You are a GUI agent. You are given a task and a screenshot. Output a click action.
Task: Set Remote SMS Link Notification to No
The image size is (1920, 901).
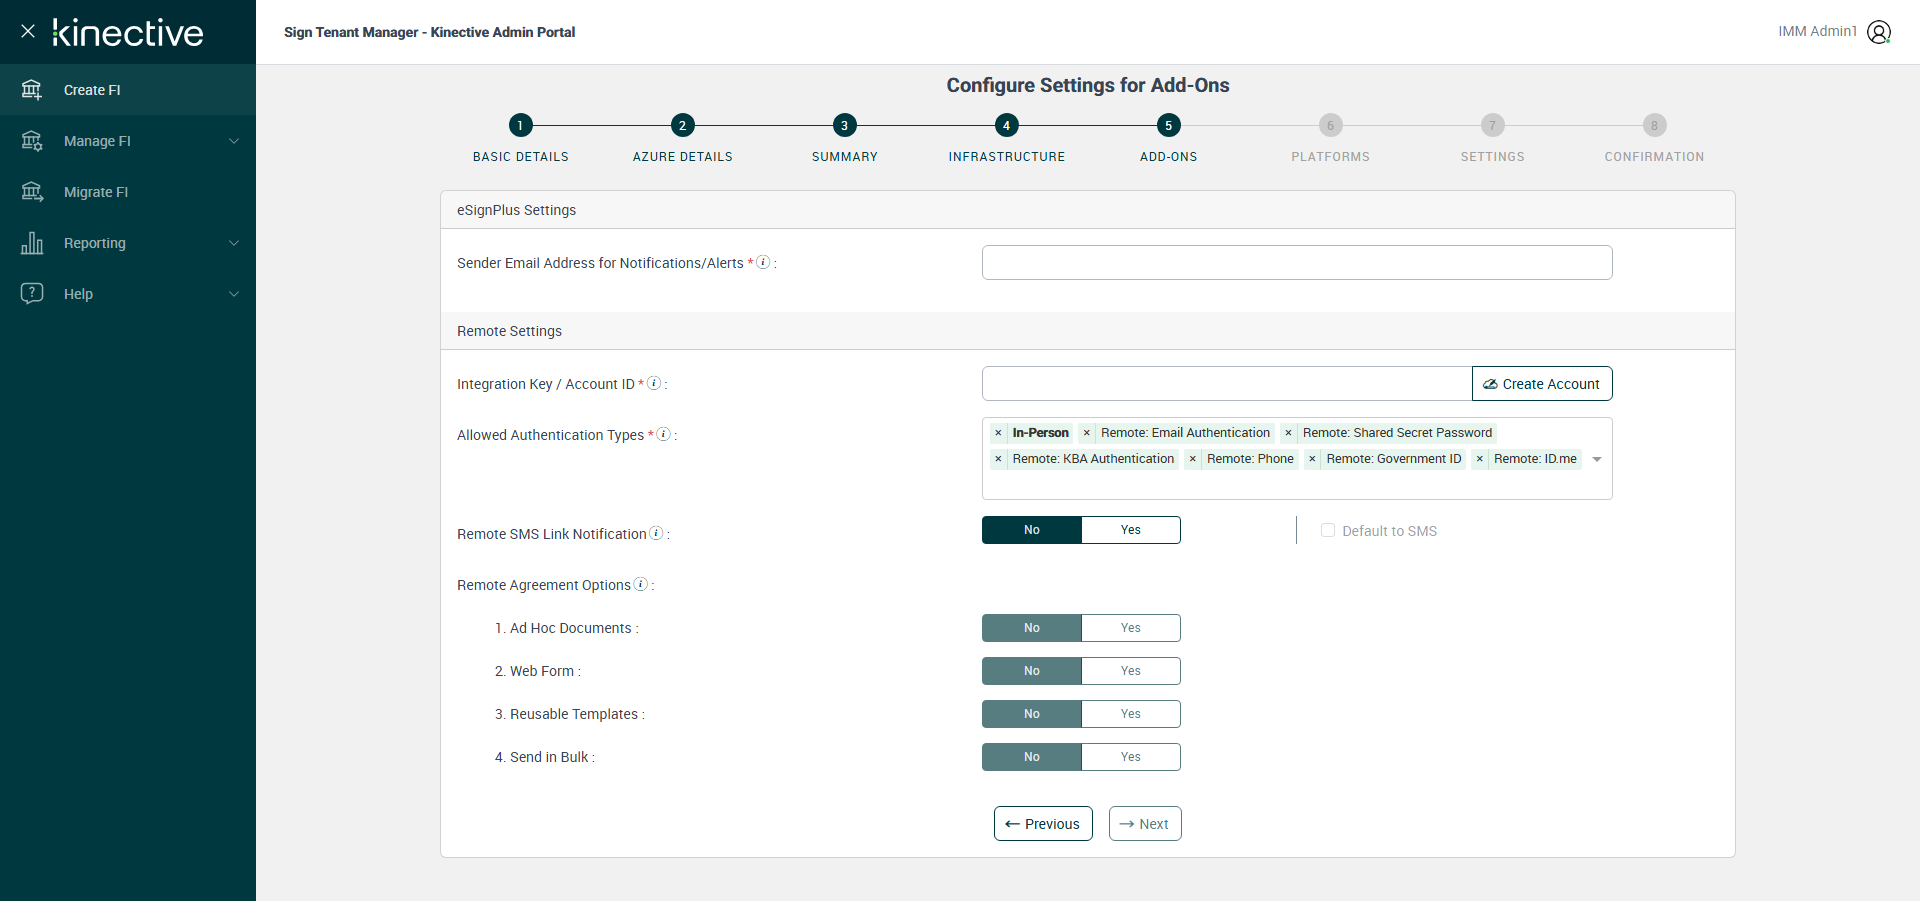click(1032, 530)
